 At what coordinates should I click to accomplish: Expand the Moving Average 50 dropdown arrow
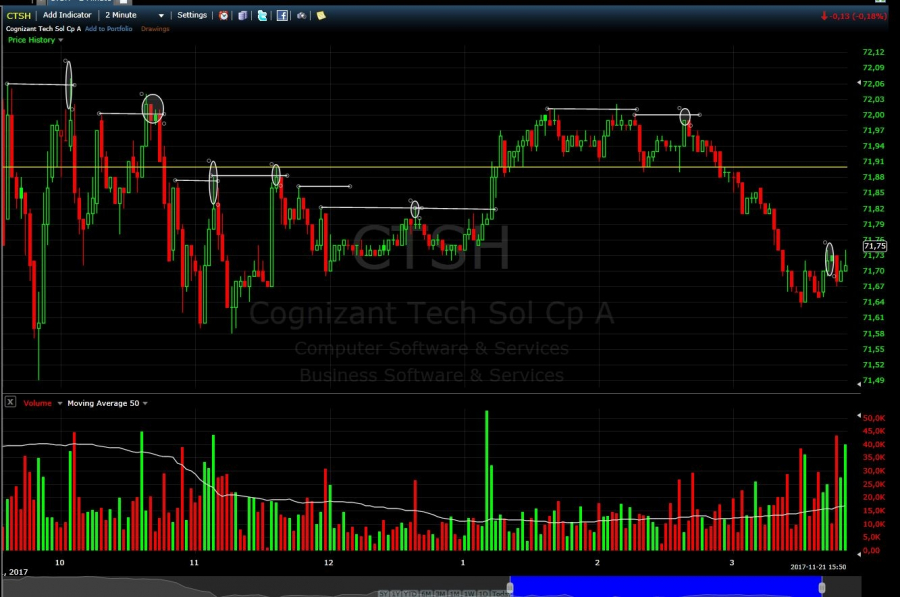point(145,404)
